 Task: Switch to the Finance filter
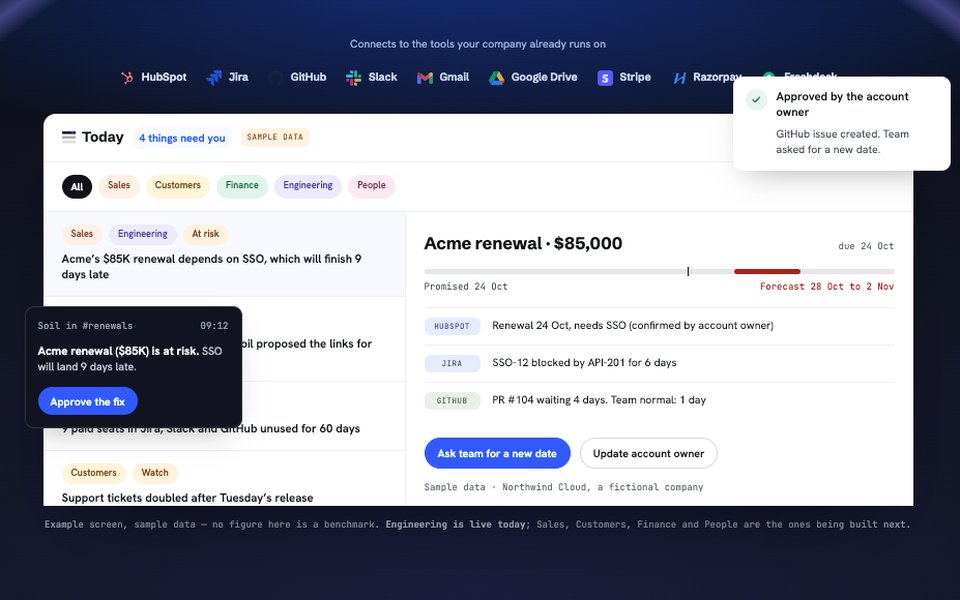[242, 186]
